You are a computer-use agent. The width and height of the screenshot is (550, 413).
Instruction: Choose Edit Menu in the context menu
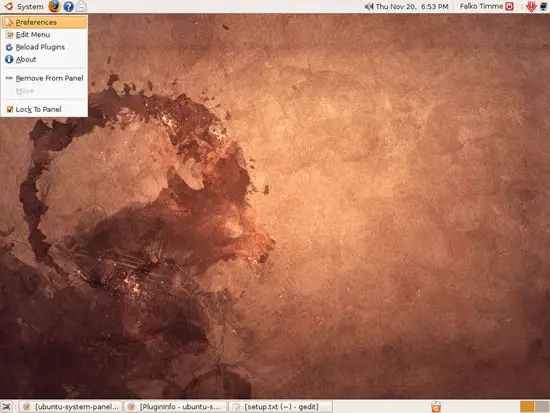pyautogui.click(x=44, y=35)
